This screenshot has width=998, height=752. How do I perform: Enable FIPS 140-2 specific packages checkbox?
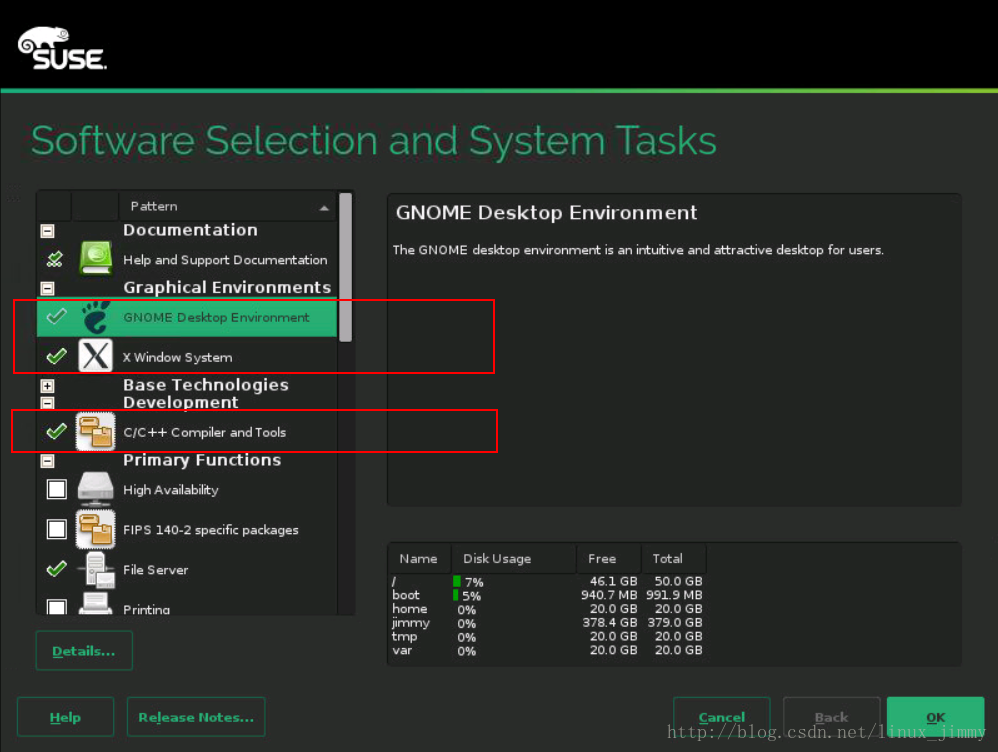point(57,529)
